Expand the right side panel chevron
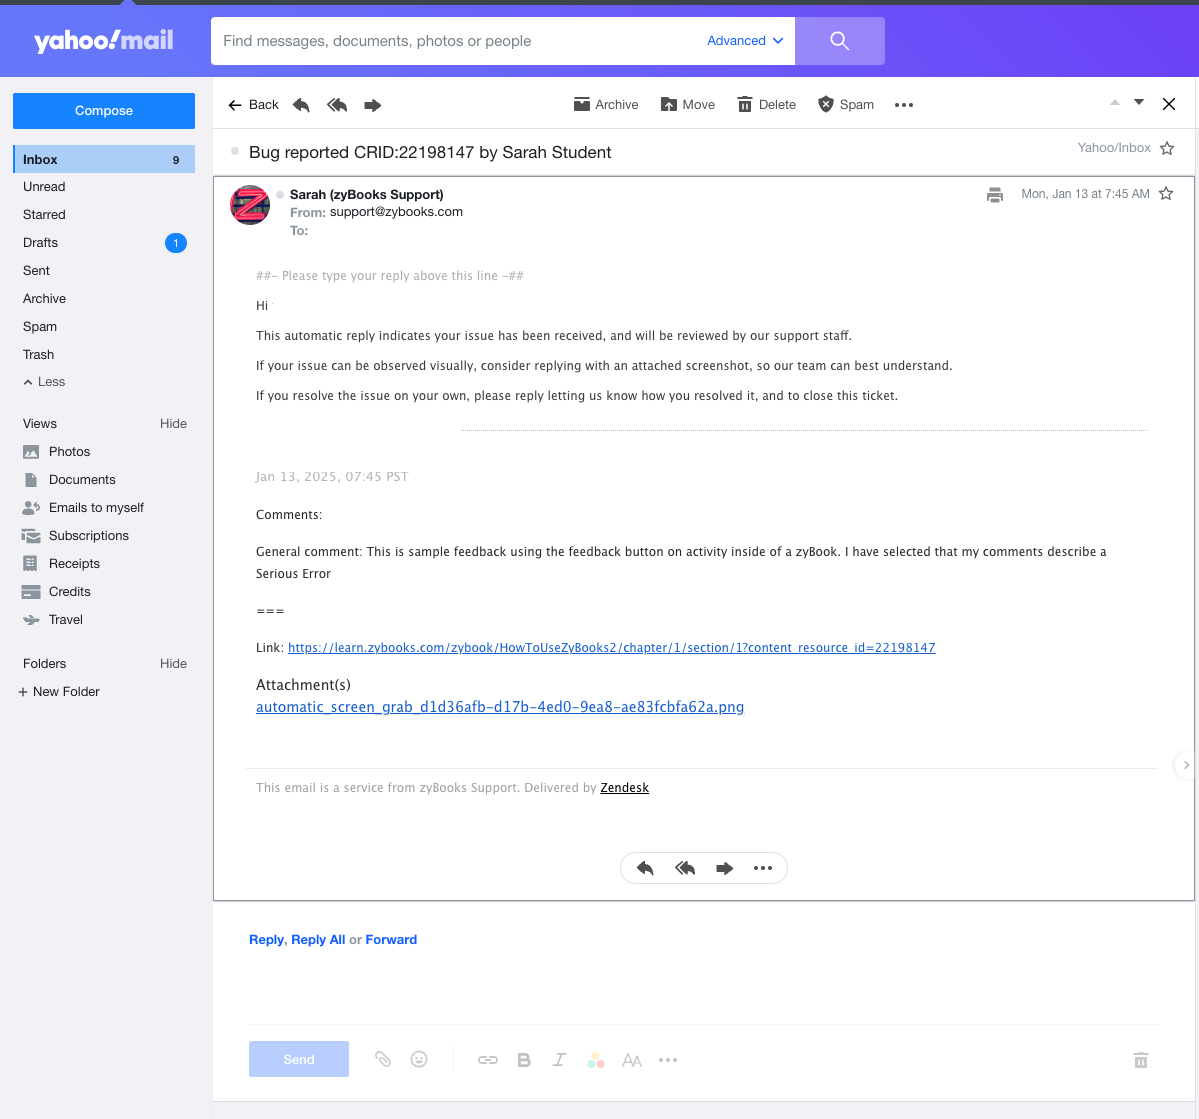1199x1119 pixels. click(1186, 765)
